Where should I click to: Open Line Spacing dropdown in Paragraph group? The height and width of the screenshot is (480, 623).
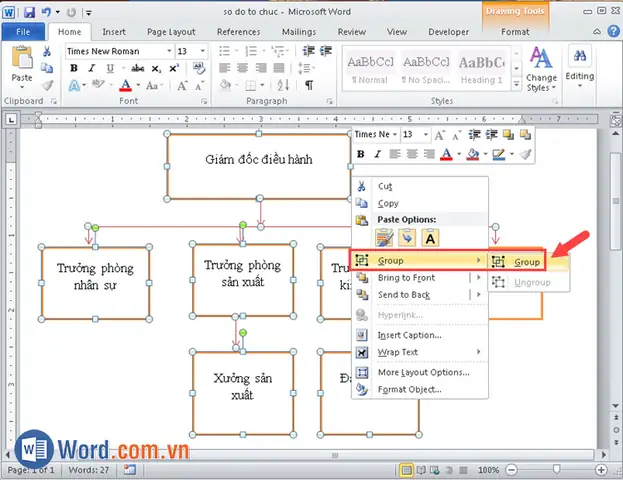[305, 68]
